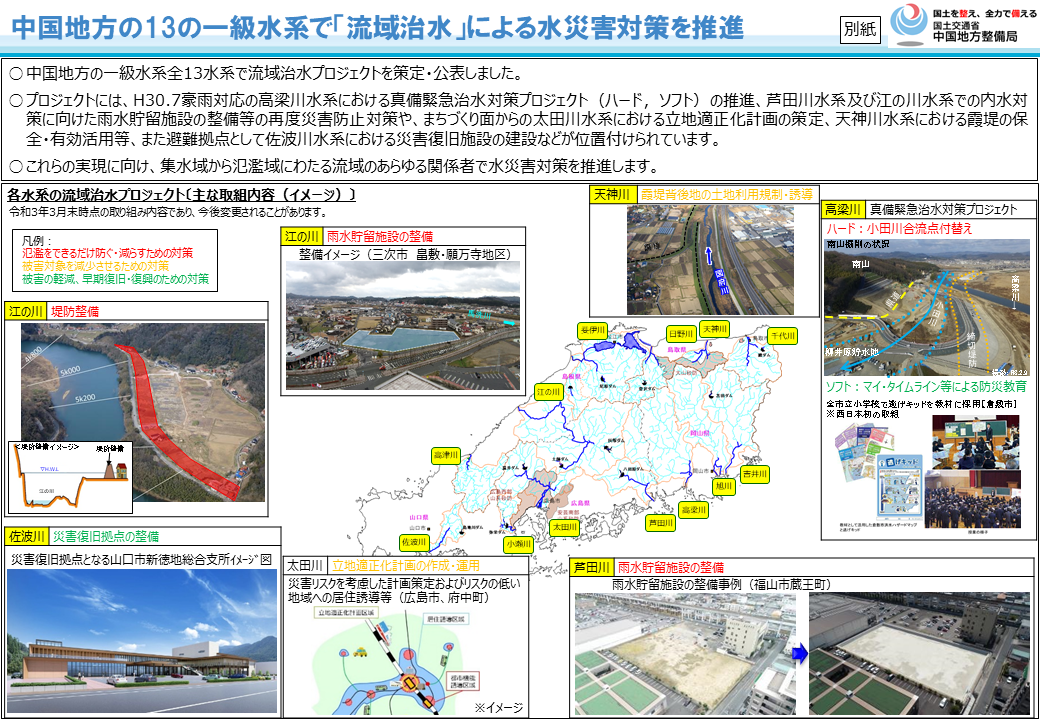Click the 太田川 tag beside 立地適正化計画の作成・運用
This screenshot has width=1040, height=720.
(x=305, y=566)
